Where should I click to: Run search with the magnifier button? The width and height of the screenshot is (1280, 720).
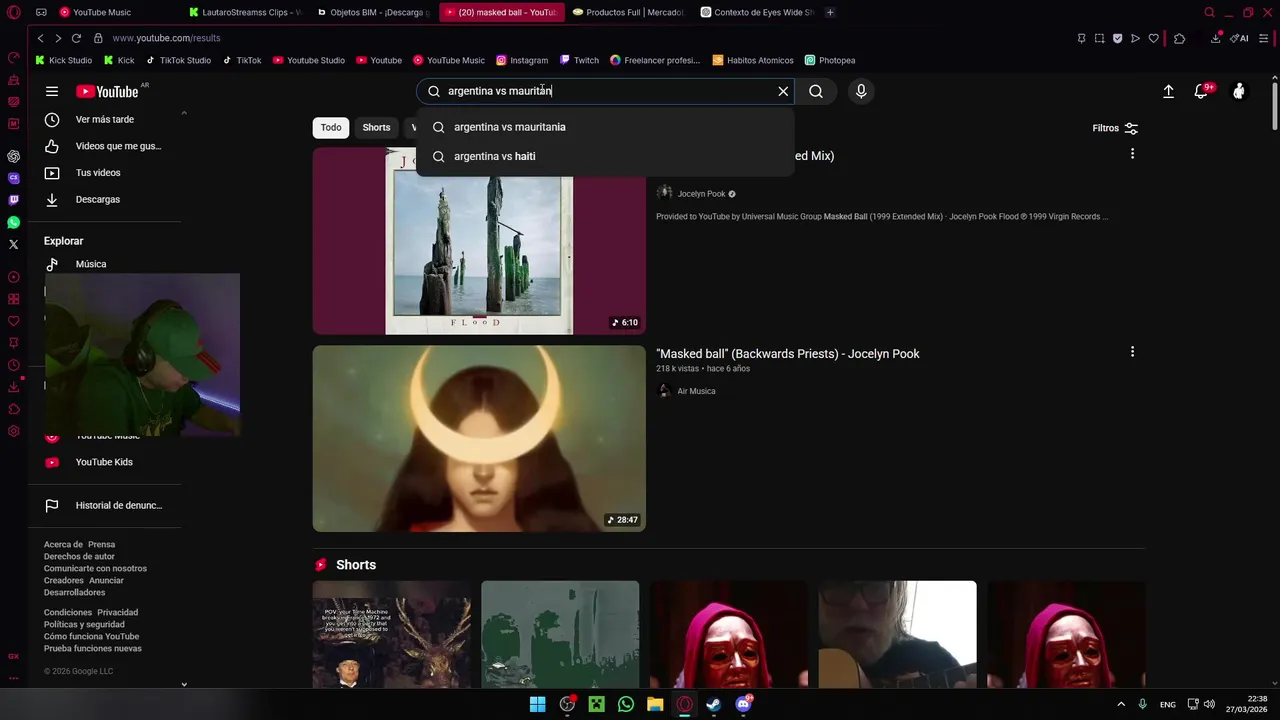pos(816,91)
